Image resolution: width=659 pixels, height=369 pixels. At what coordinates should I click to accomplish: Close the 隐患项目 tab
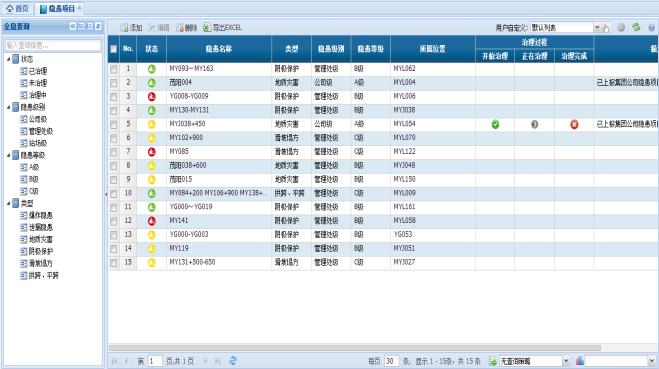(79, 8)
